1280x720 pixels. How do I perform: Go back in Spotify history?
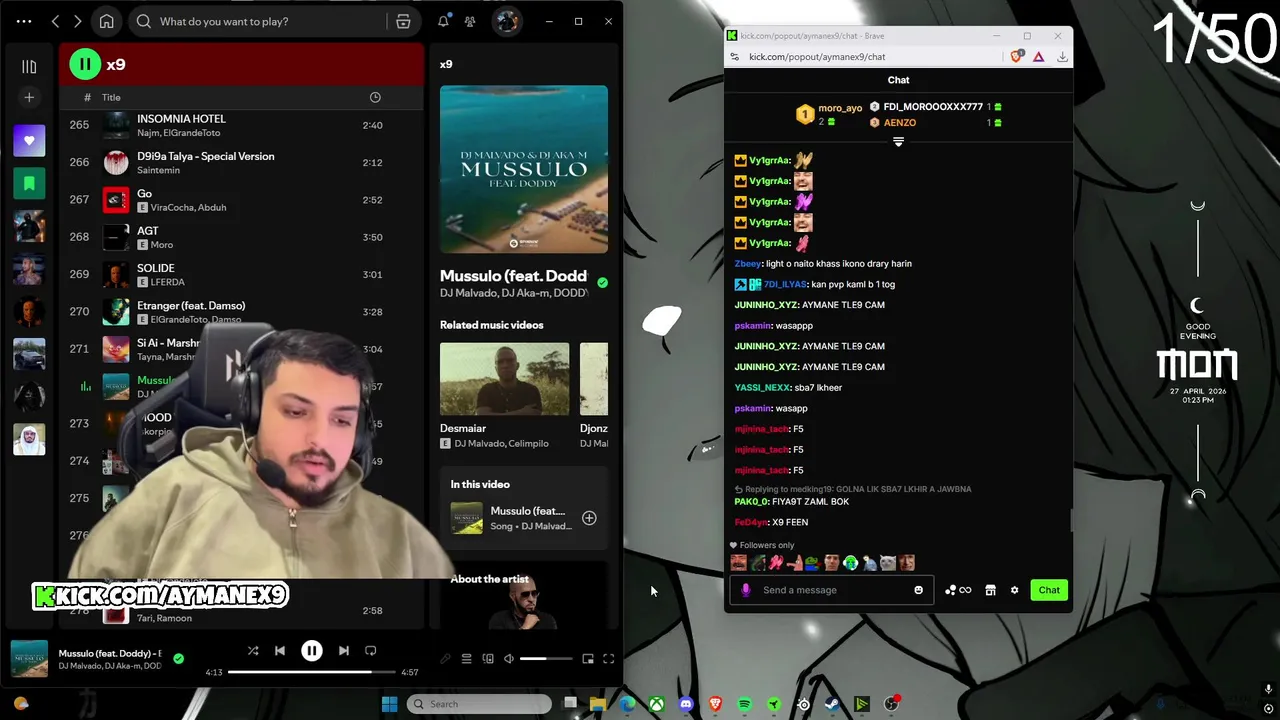[56, 21]
